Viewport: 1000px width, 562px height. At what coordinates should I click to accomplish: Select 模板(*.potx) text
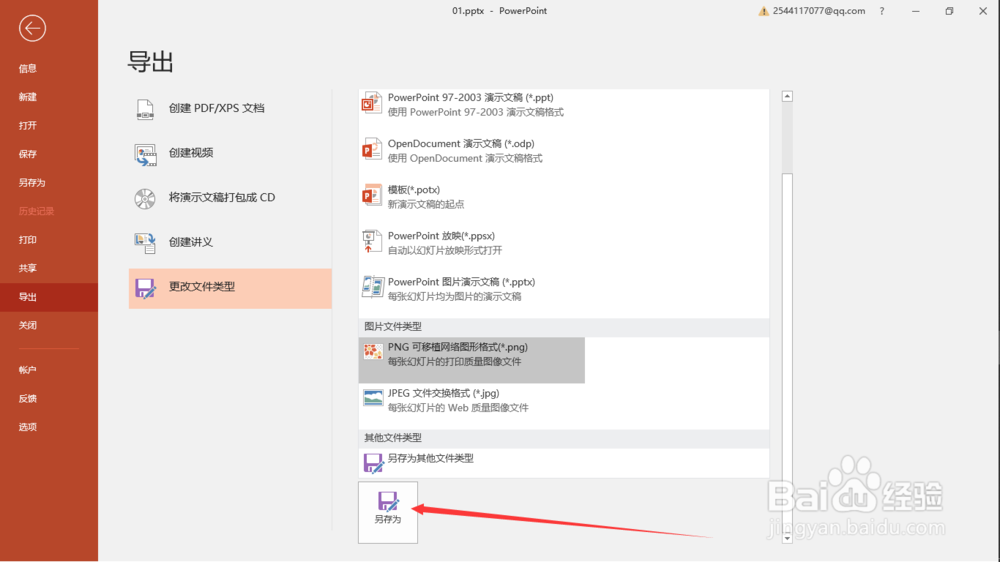click(x=414, y=189)
